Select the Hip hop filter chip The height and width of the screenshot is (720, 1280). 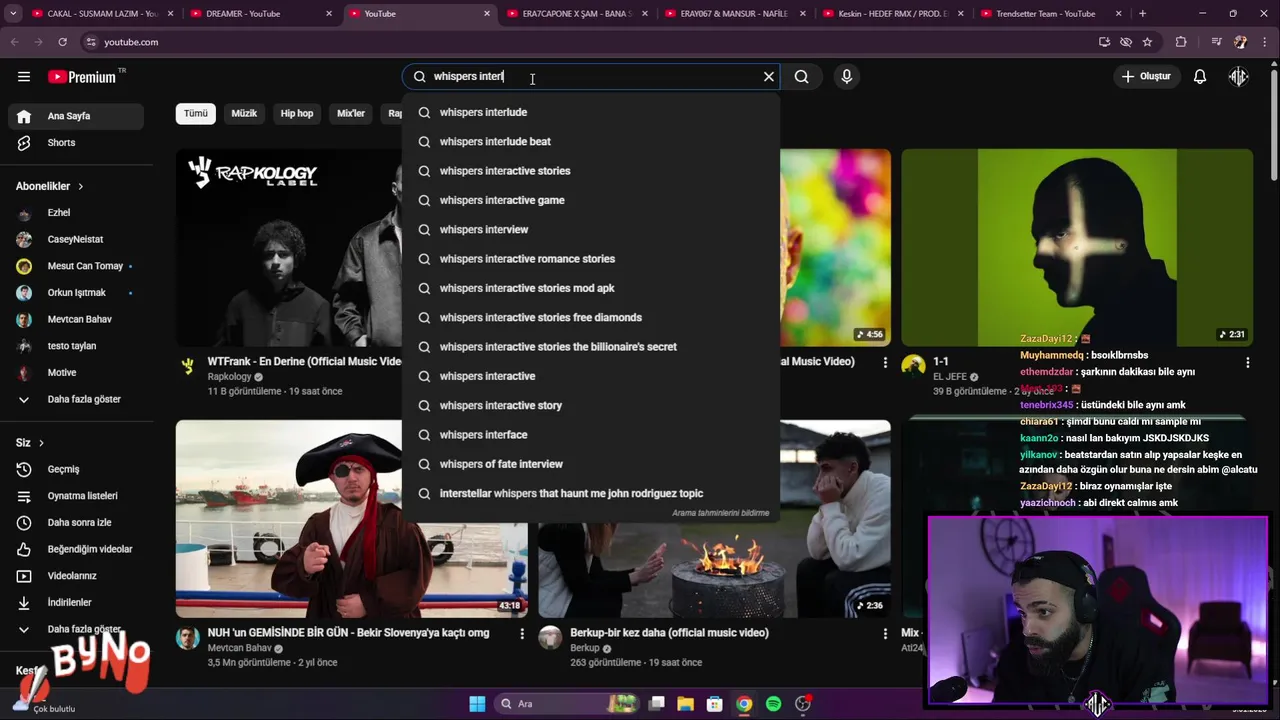297,113
